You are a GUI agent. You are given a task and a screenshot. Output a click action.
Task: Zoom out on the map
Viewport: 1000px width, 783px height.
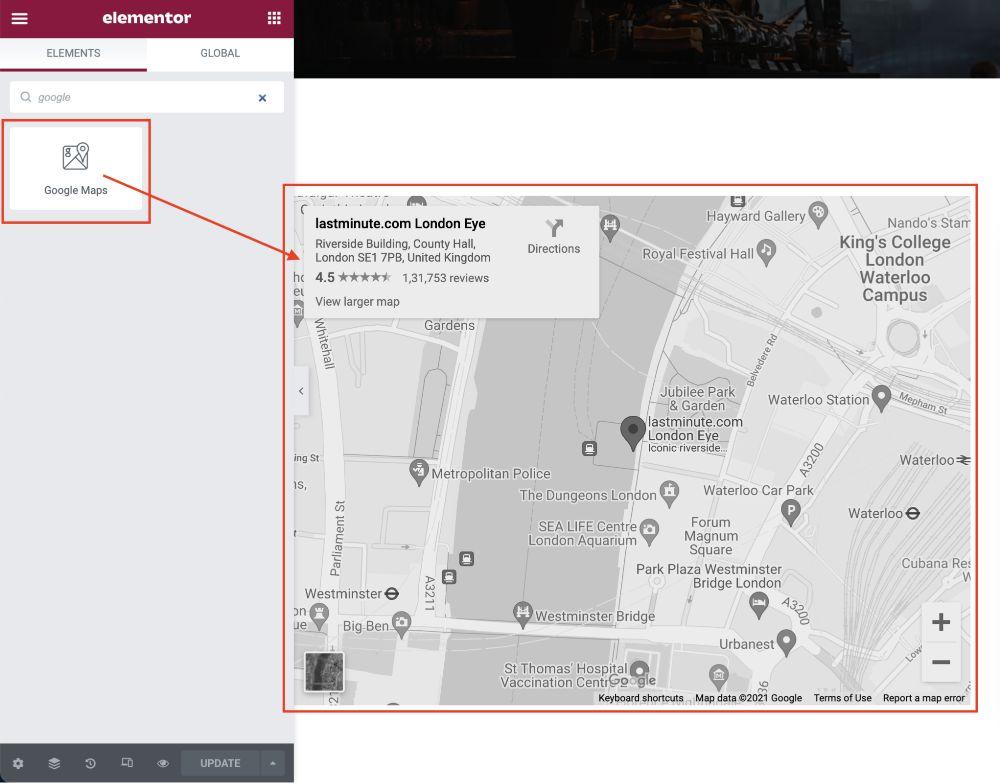(941, 662)
